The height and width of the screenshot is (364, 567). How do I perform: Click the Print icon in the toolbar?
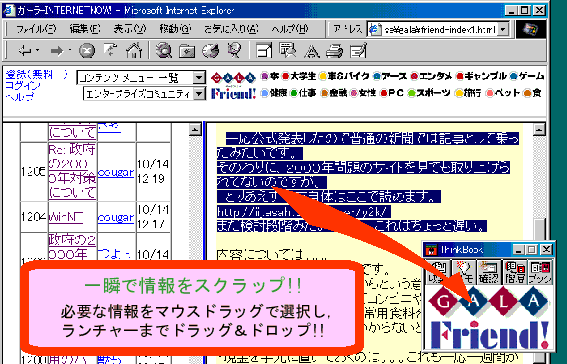[x=334, y=51]
